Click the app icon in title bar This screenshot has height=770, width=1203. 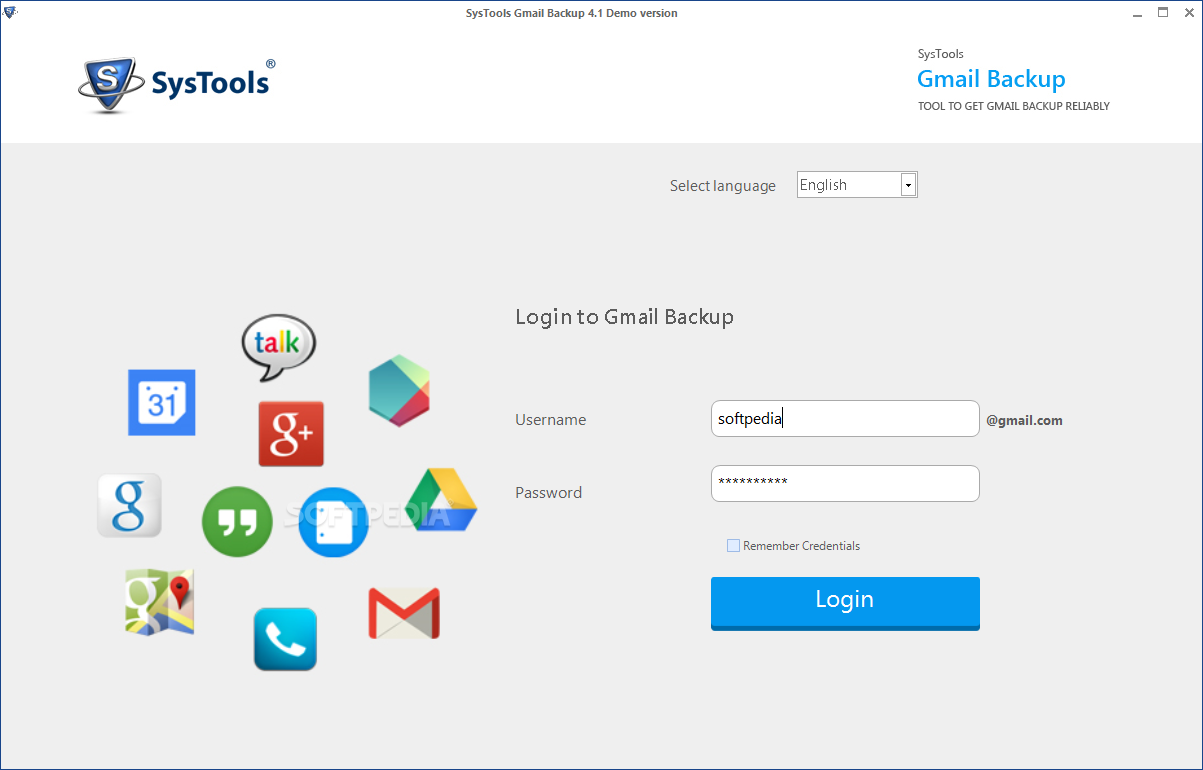[x=11, y=13]
